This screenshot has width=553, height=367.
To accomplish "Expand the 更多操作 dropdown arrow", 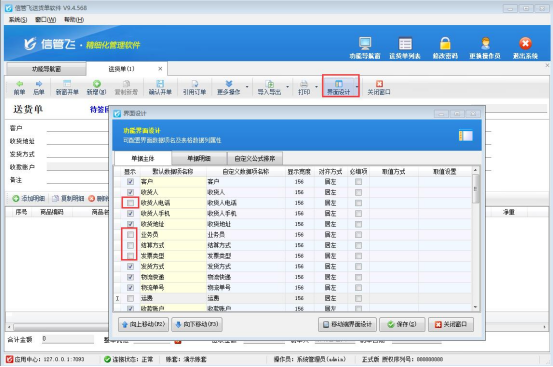I will point(247,87).
